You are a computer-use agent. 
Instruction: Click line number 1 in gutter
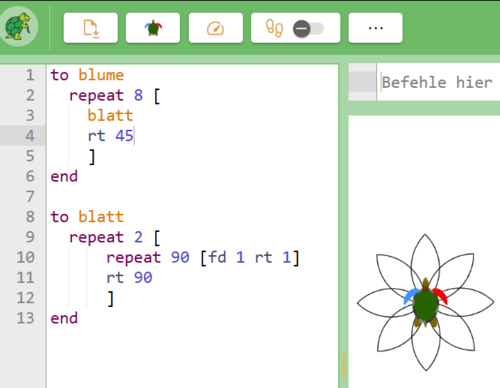[x=30, y=75]
